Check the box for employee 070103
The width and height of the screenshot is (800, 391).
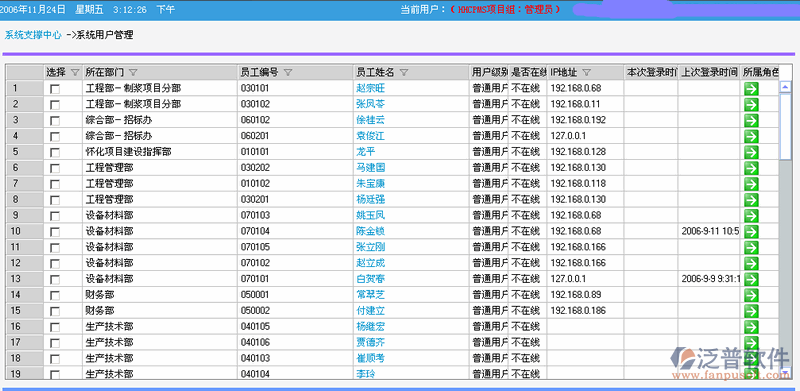tap(55, 216)
